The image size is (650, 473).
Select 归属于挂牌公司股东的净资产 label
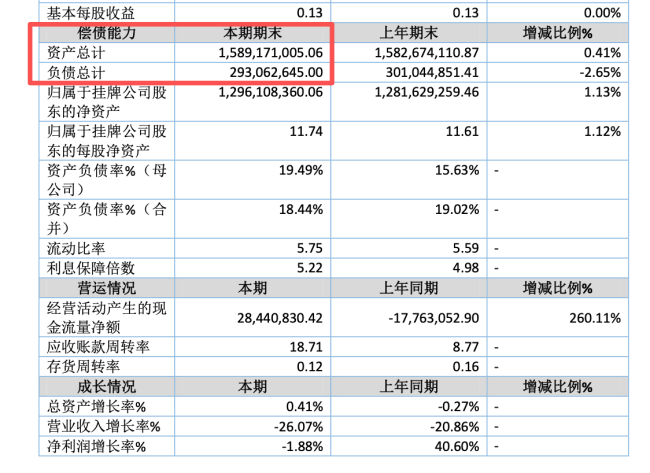[107, 102]
